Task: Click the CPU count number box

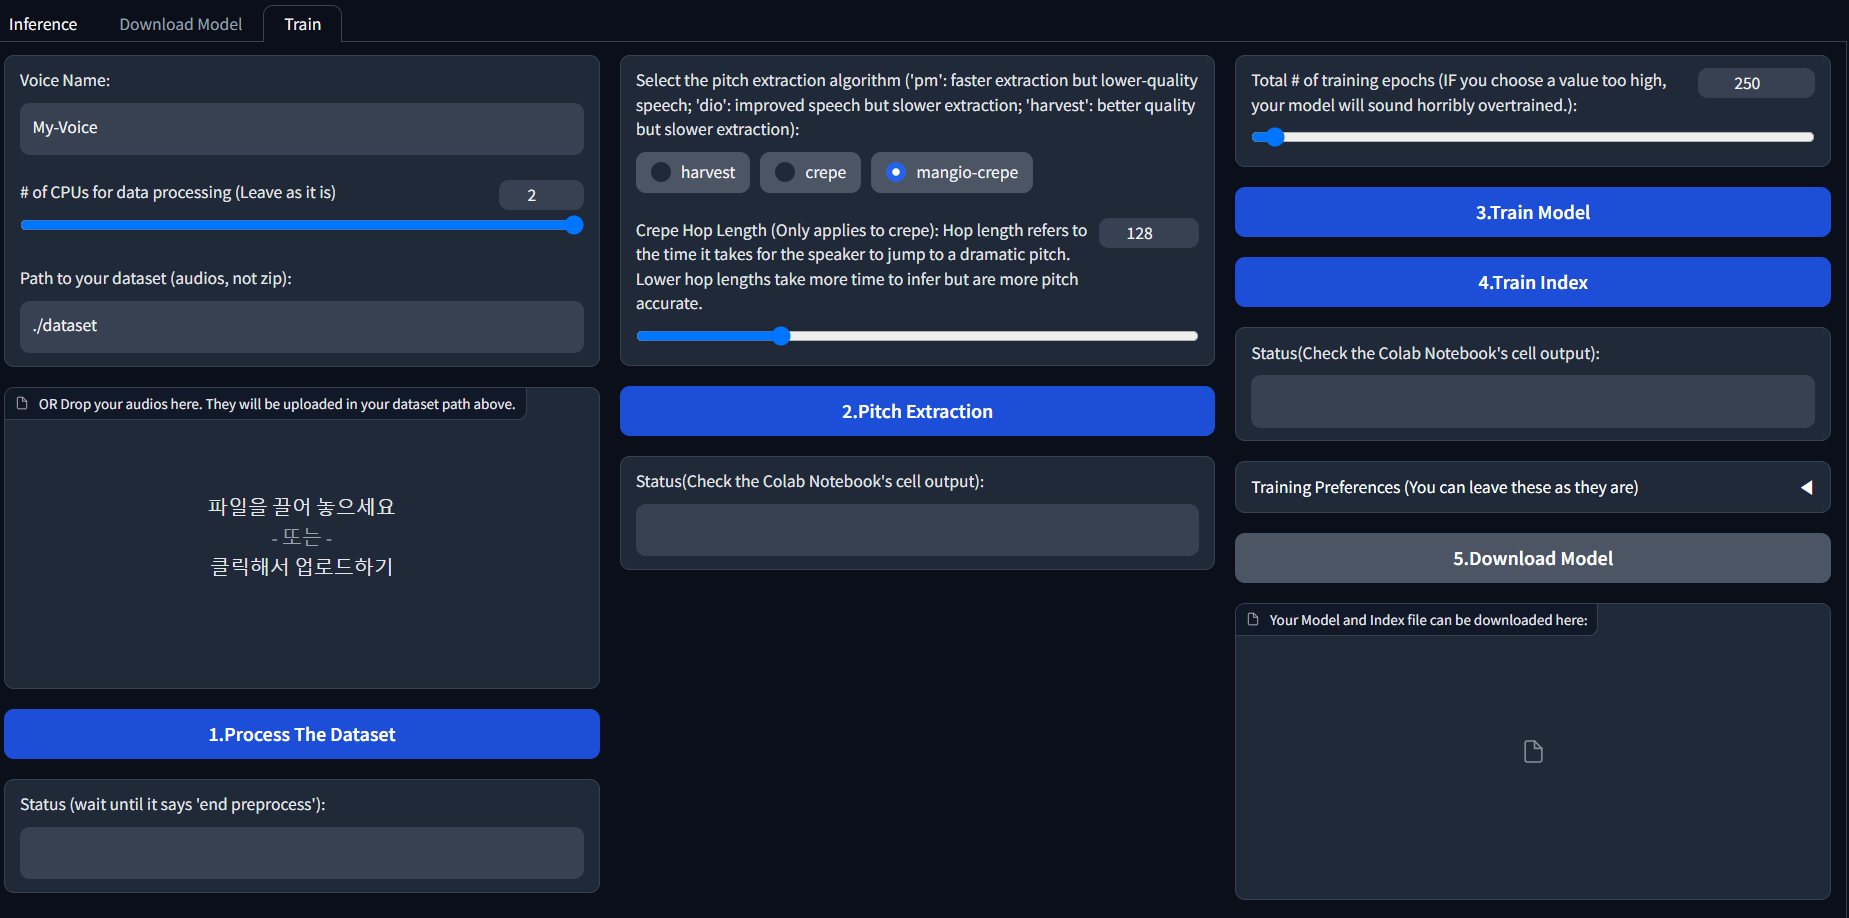Action: pyautogui.click(x=541, y=195)
